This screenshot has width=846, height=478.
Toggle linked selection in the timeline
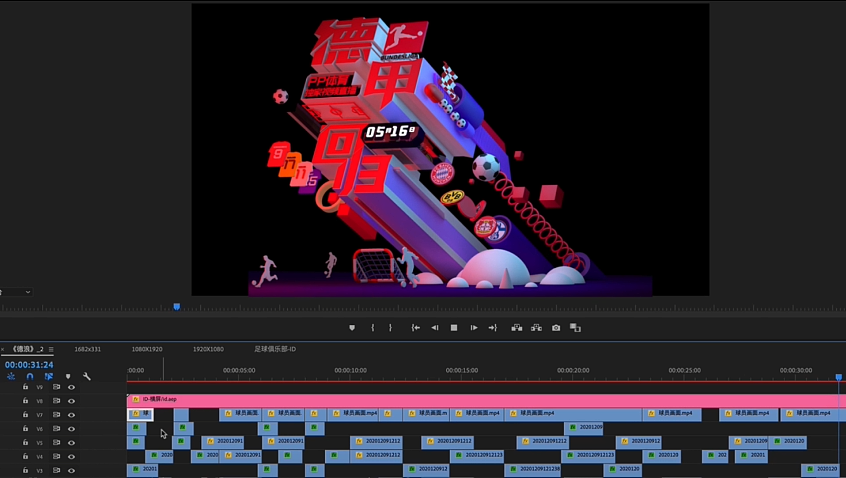click(49, 376)
